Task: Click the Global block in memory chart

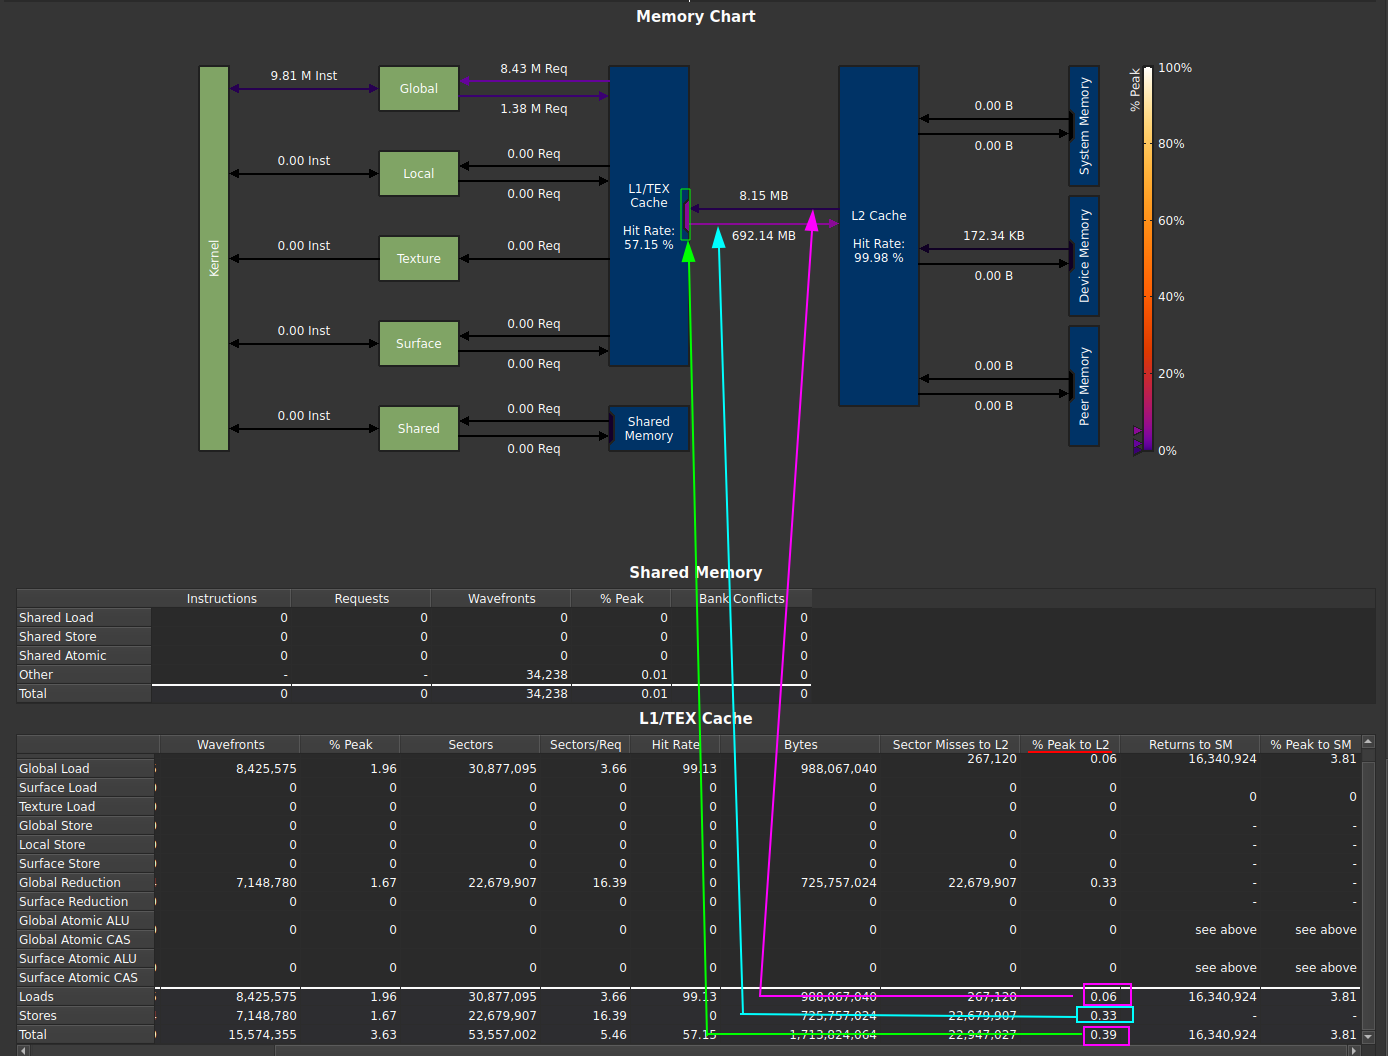Action: pyautogui.click(x=418, y=89)
